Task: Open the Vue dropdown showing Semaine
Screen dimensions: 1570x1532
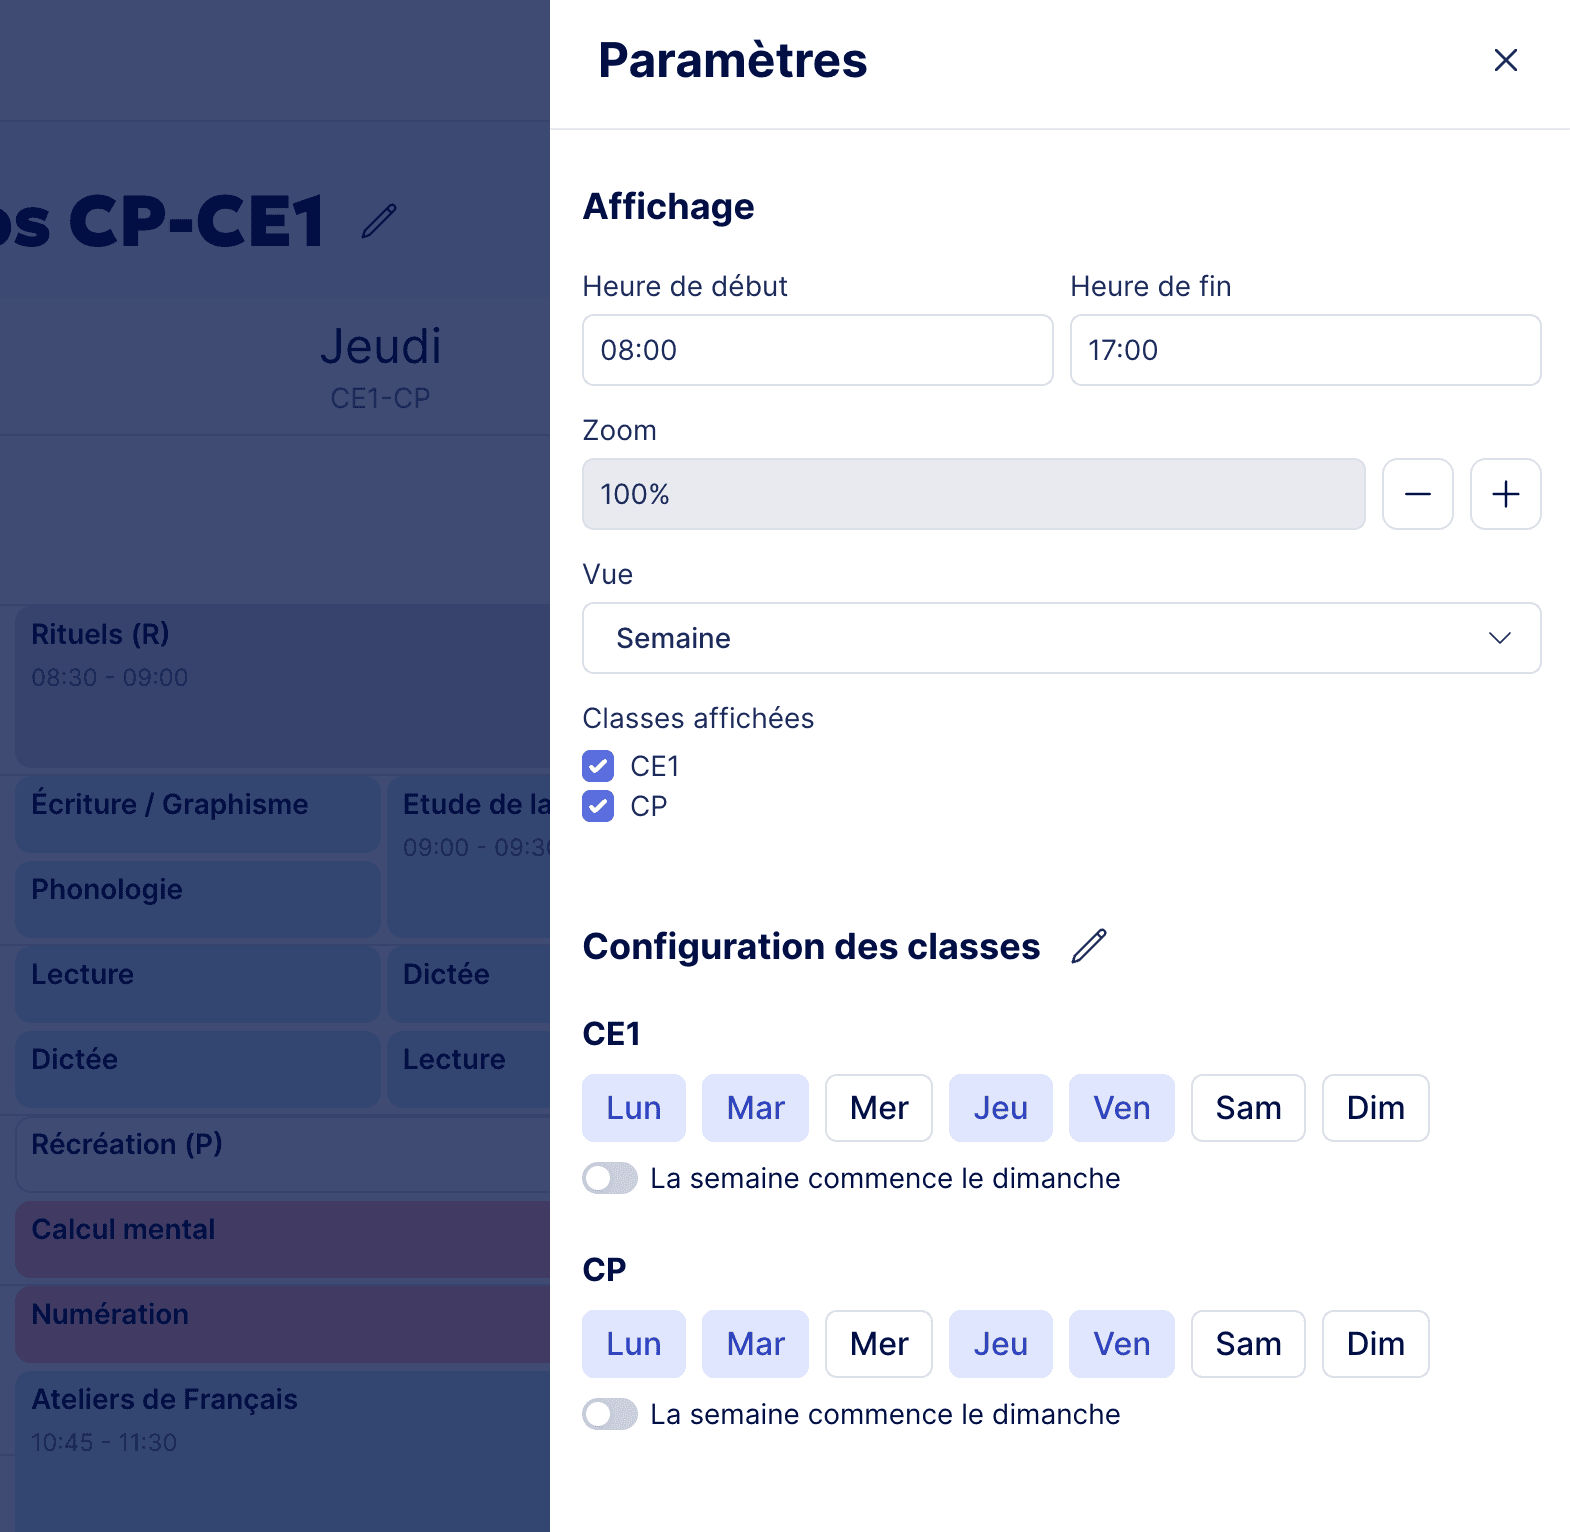Action: pos(1060,638)
